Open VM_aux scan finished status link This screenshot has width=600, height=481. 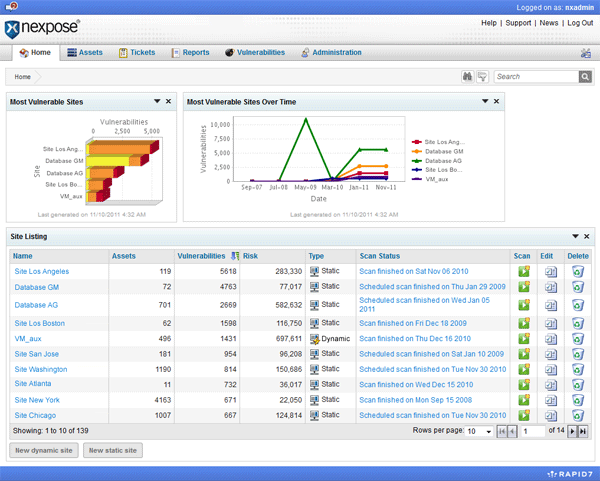pos(415,339)
